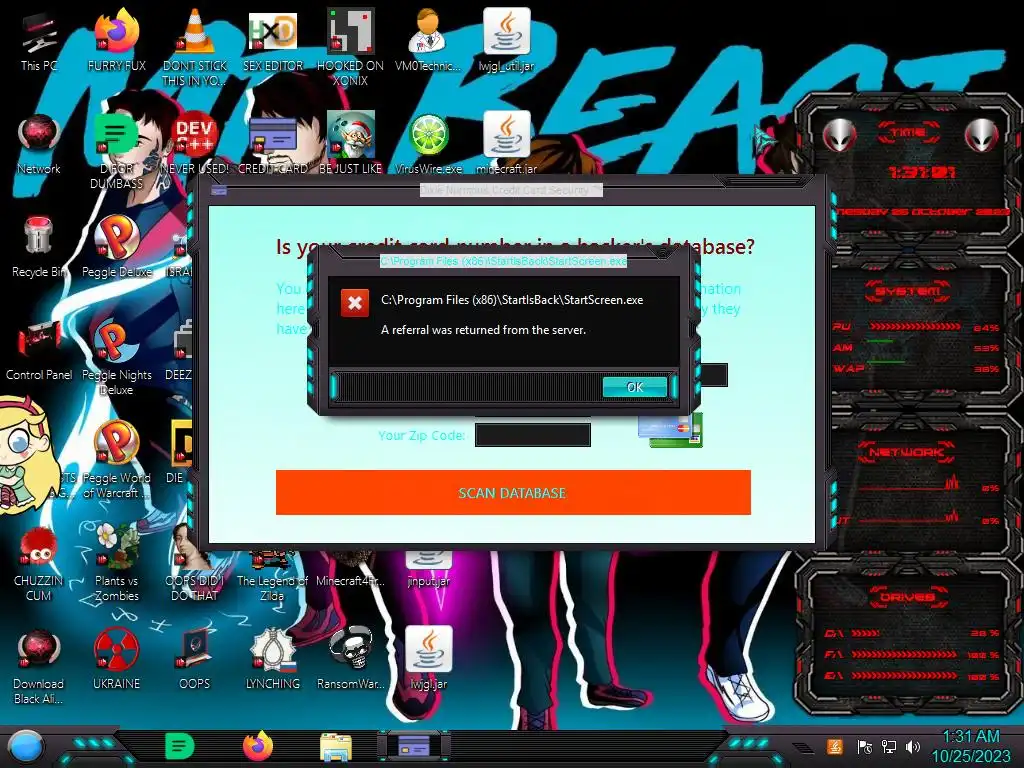The width and height of the screenshot is (1024, 768).
Task: Open the green chat-bubble desktop shortcut
Action: pos(116,149)
